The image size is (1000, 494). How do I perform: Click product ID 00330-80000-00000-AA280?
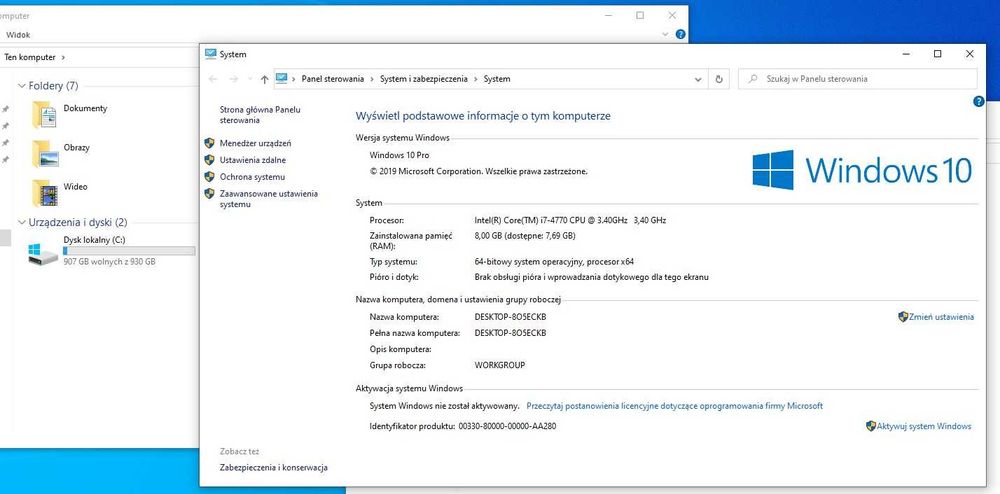pos(507,426)
